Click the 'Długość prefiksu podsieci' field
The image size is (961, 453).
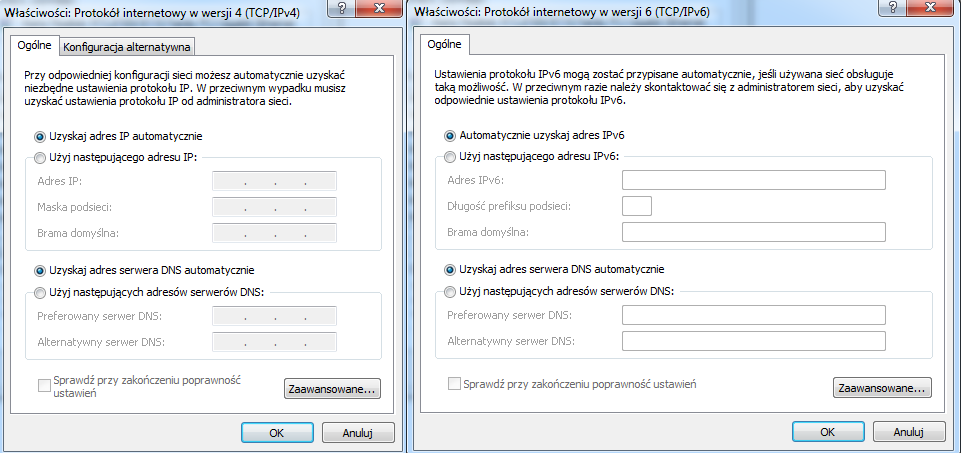(637, 206)
